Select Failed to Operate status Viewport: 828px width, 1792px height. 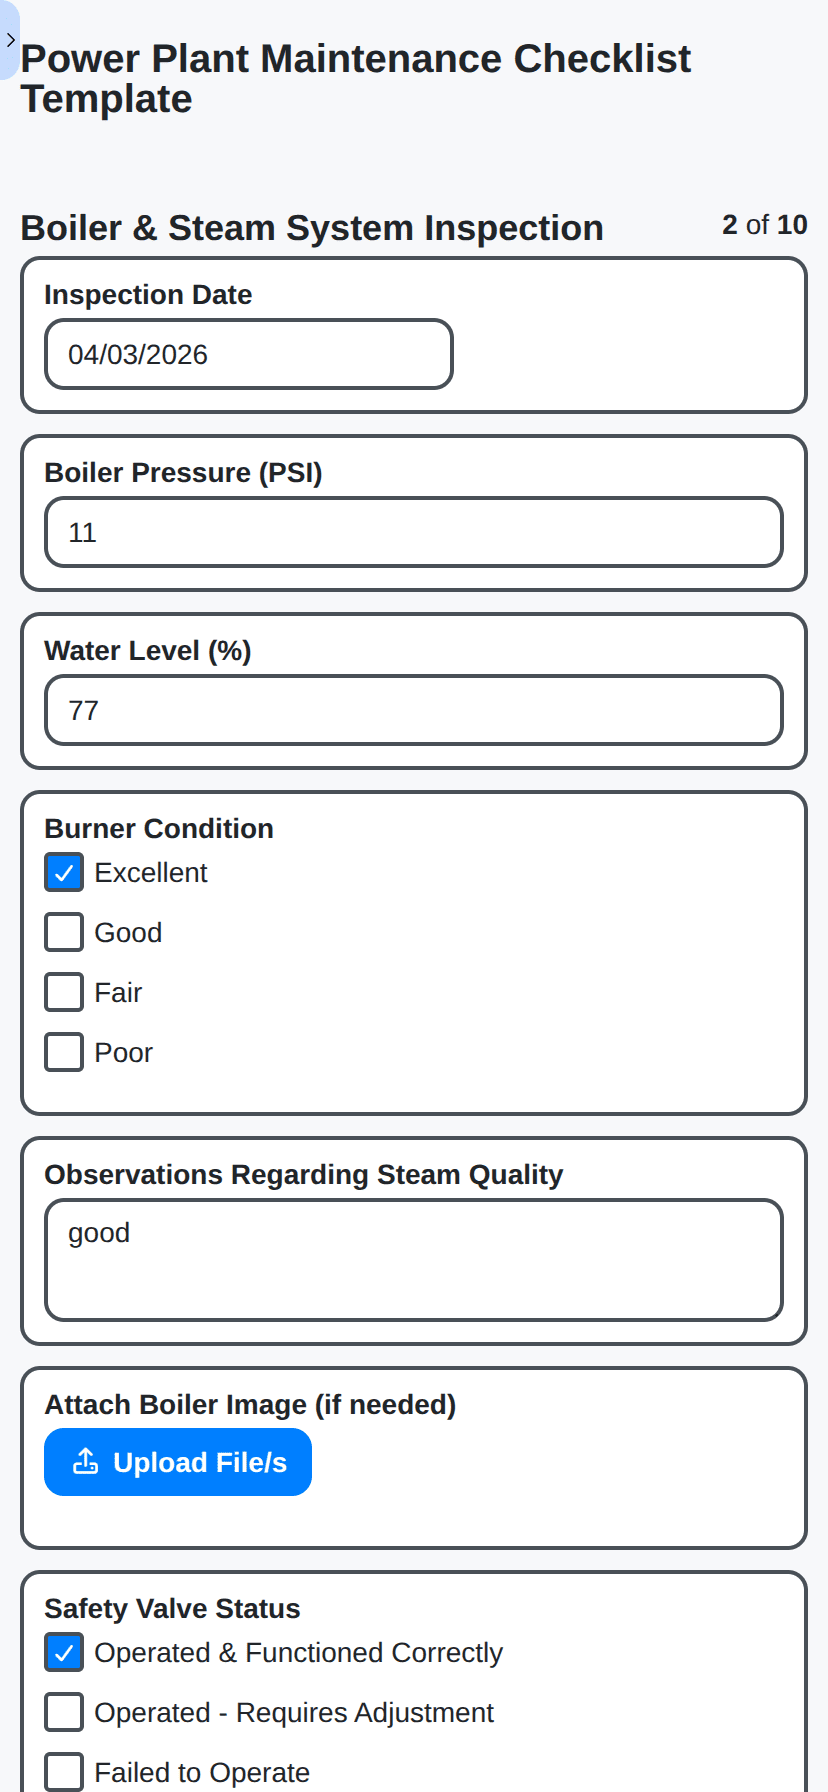tap(63, 1770)
